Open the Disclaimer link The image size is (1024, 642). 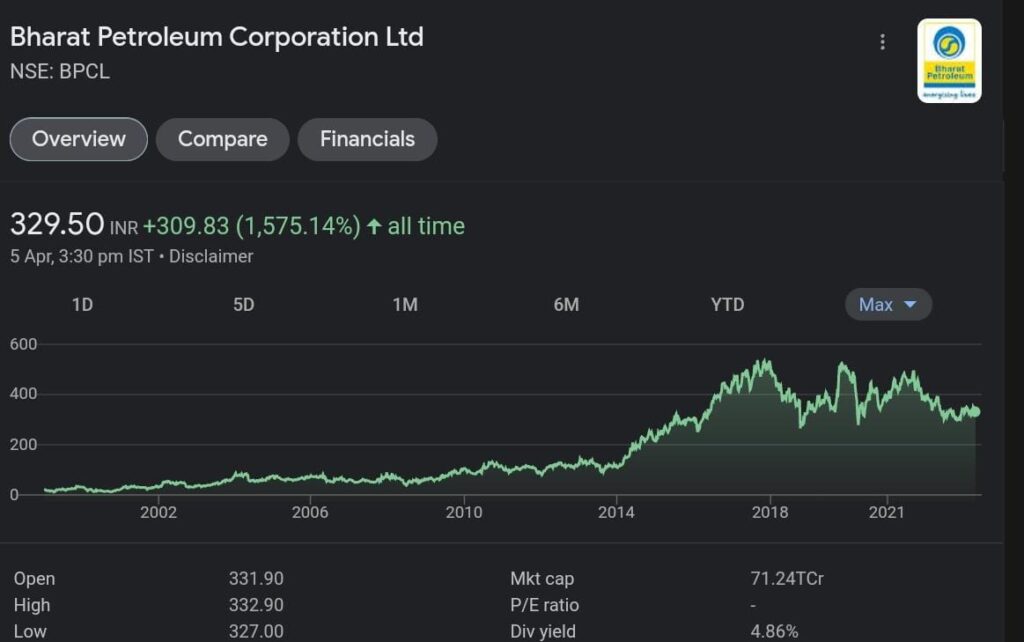[211, 256]
